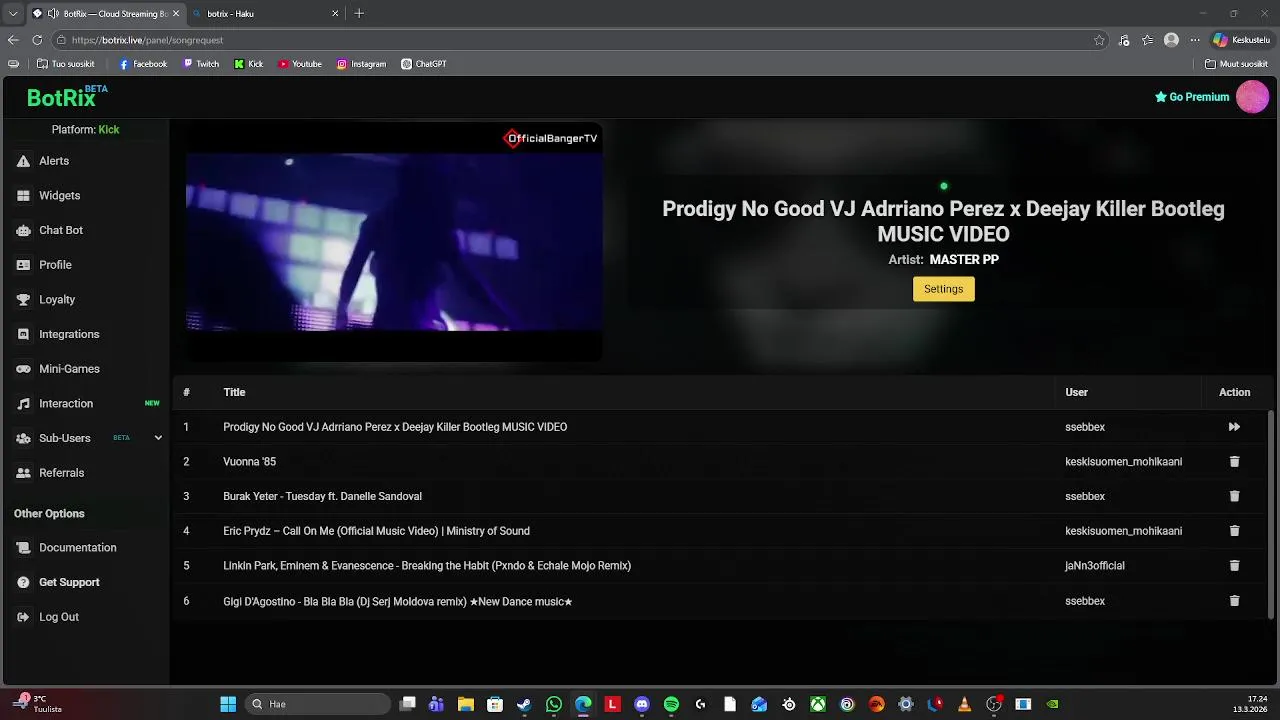Click user jaNn3official in the queue
1280x720 pixels.
(x=1094, y=566)
